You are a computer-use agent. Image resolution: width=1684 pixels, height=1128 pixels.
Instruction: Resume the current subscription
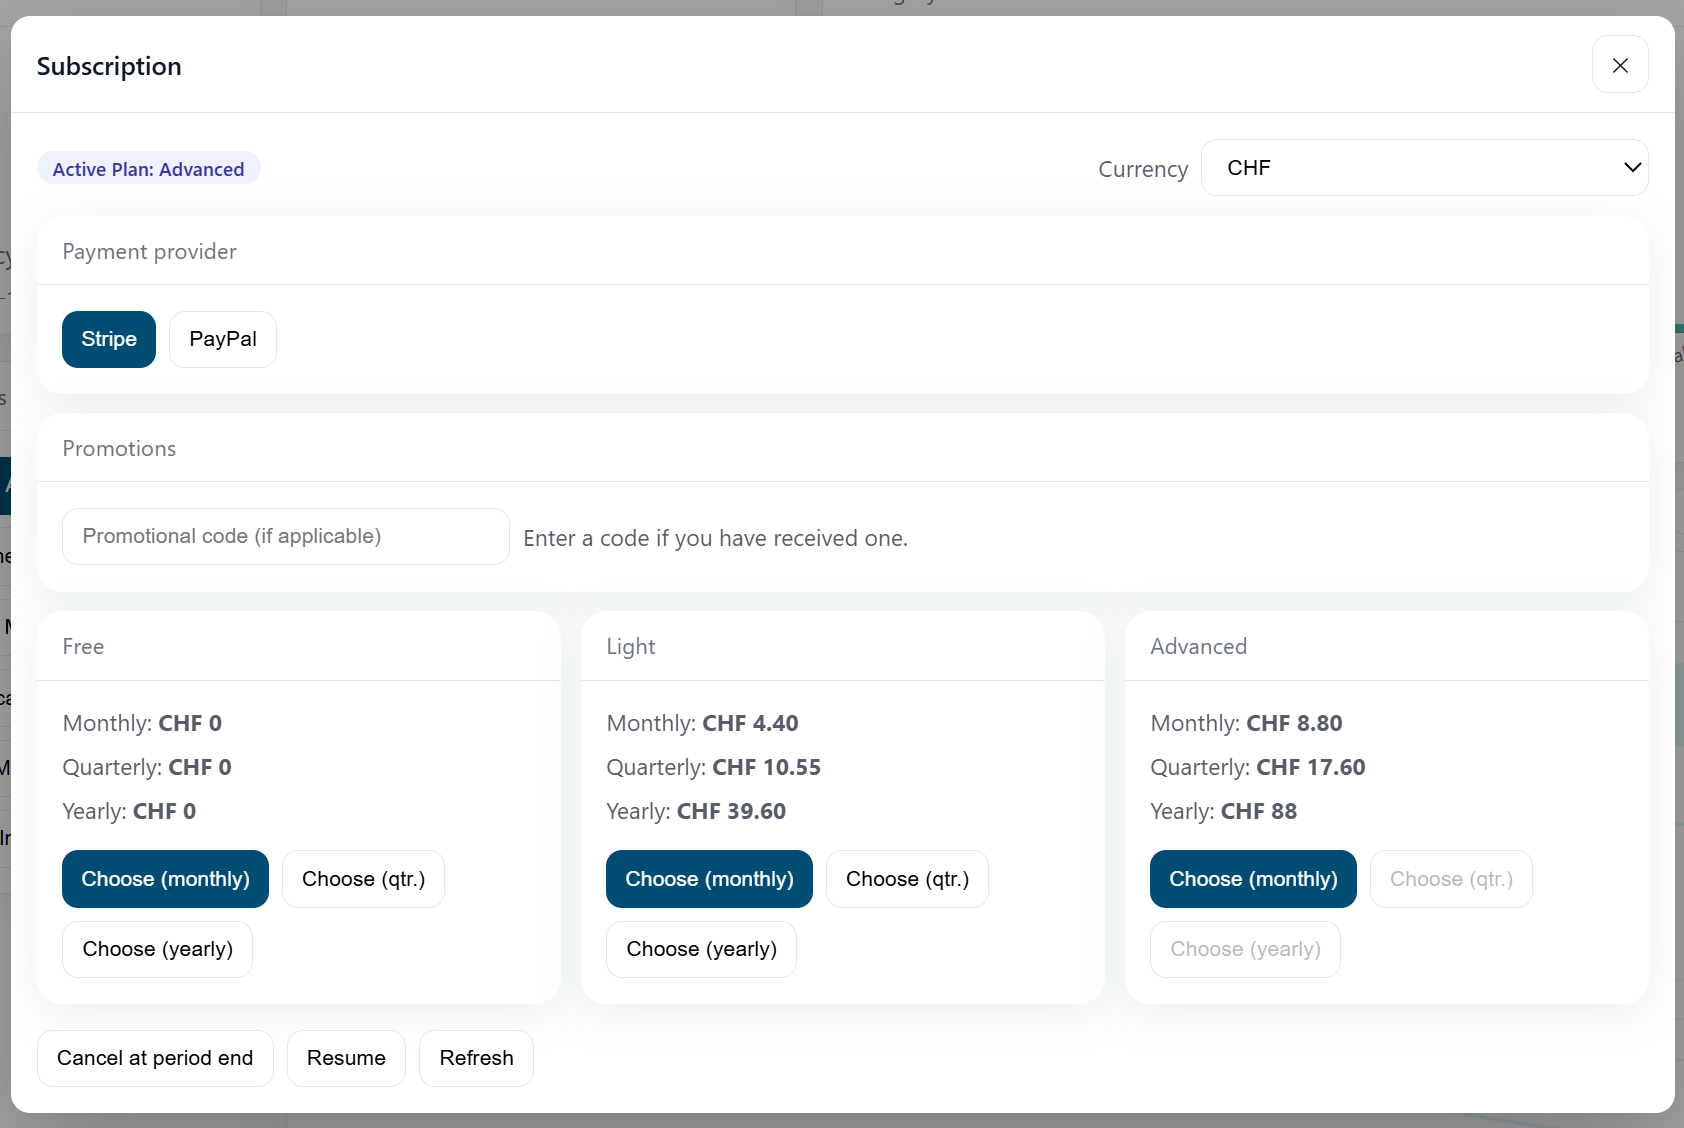pyautogui.click(x=345, y=1057)
